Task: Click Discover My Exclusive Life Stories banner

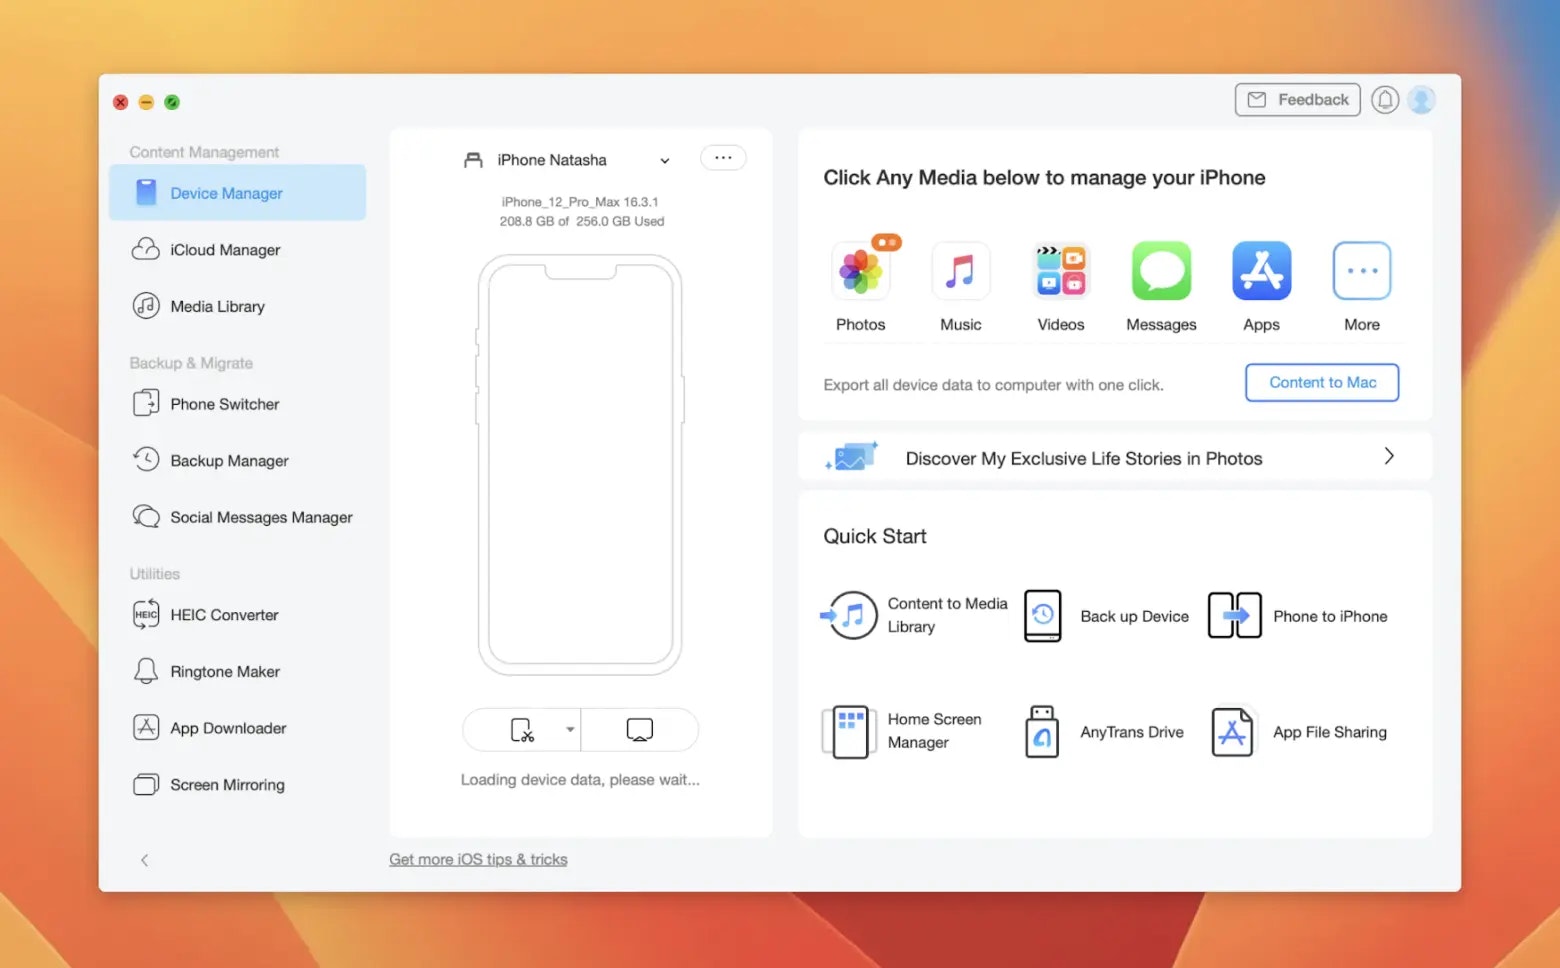Action: click(x=1115, y=458)
